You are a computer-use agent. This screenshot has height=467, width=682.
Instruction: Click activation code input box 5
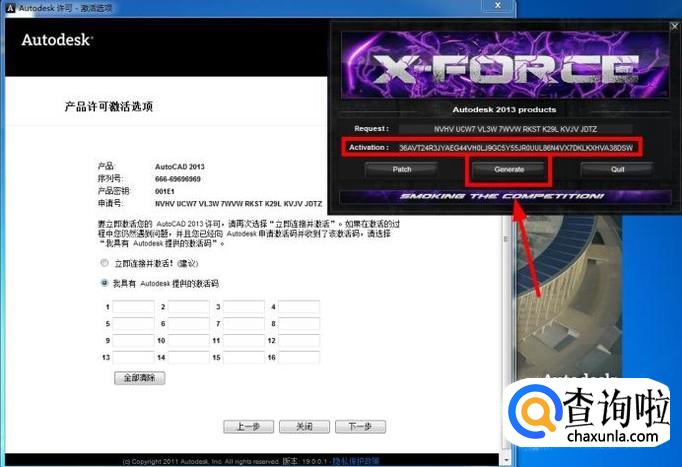pos(134,324)
